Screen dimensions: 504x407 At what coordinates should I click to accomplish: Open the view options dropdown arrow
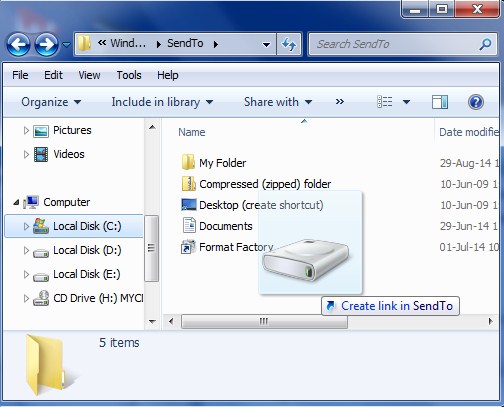pos(406,102)
